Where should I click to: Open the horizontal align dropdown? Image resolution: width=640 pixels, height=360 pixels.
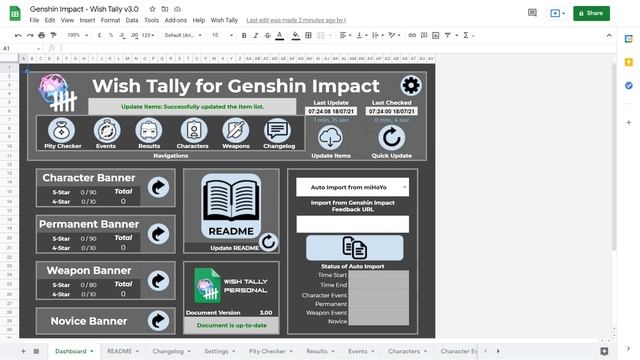(345, 36)
